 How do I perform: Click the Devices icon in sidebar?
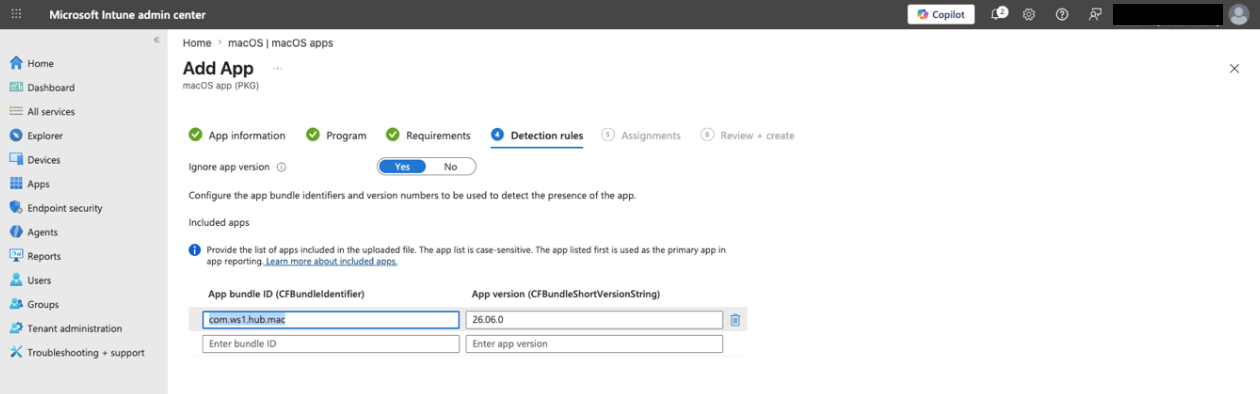[16, 159]
